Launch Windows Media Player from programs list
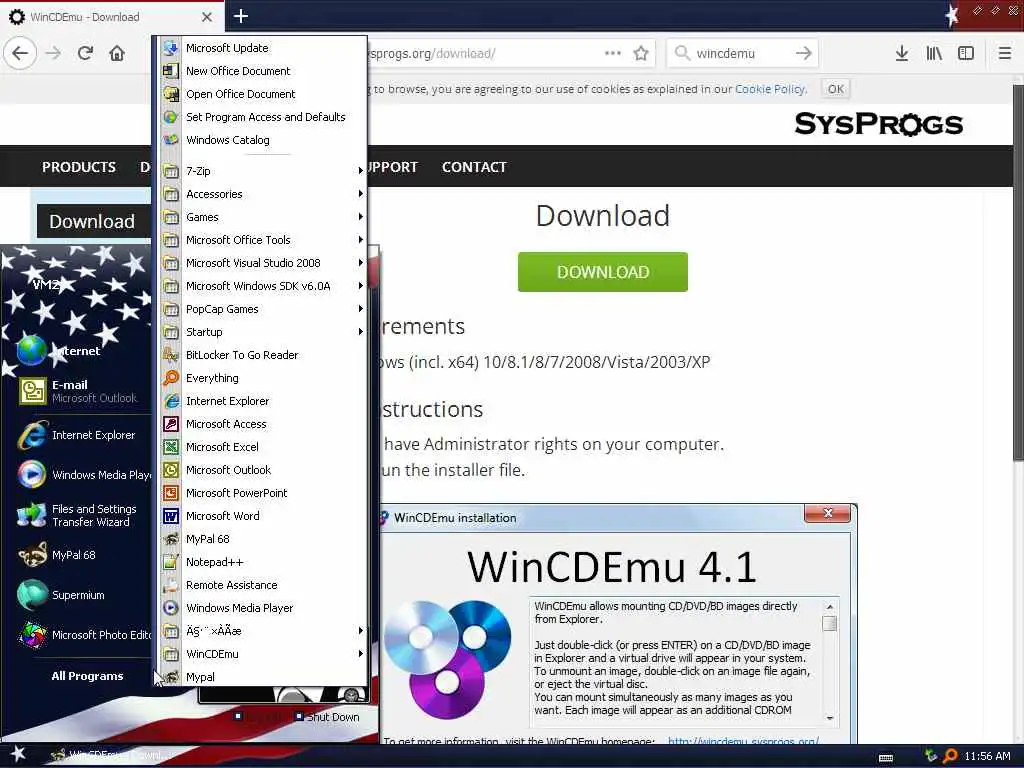Image resolution: width=1024 pixels, height=768 pixels. click(x=264, y=608)
